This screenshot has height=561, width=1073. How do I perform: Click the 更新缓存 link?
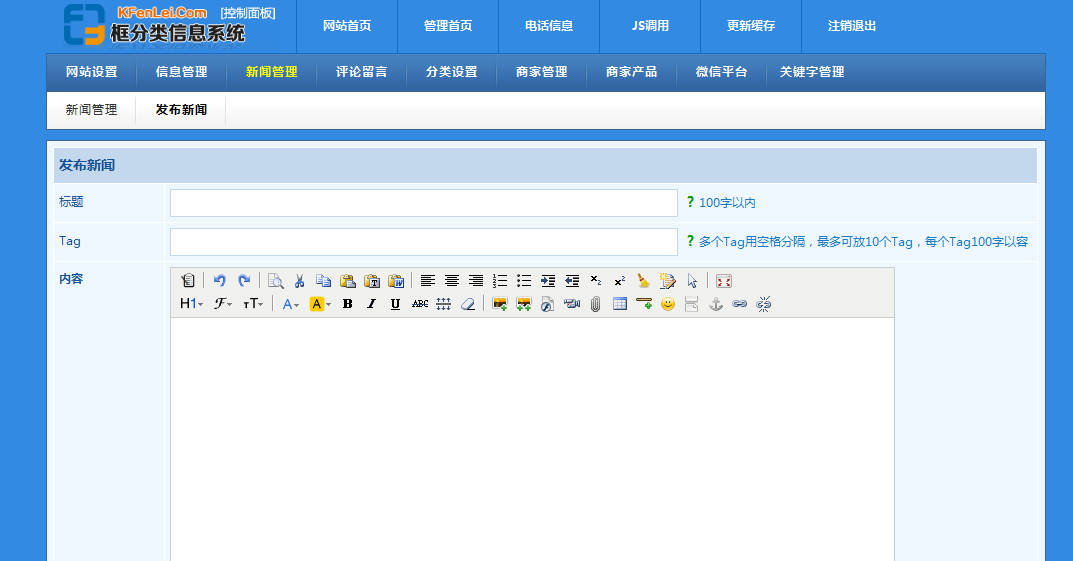tap(750, 26)
